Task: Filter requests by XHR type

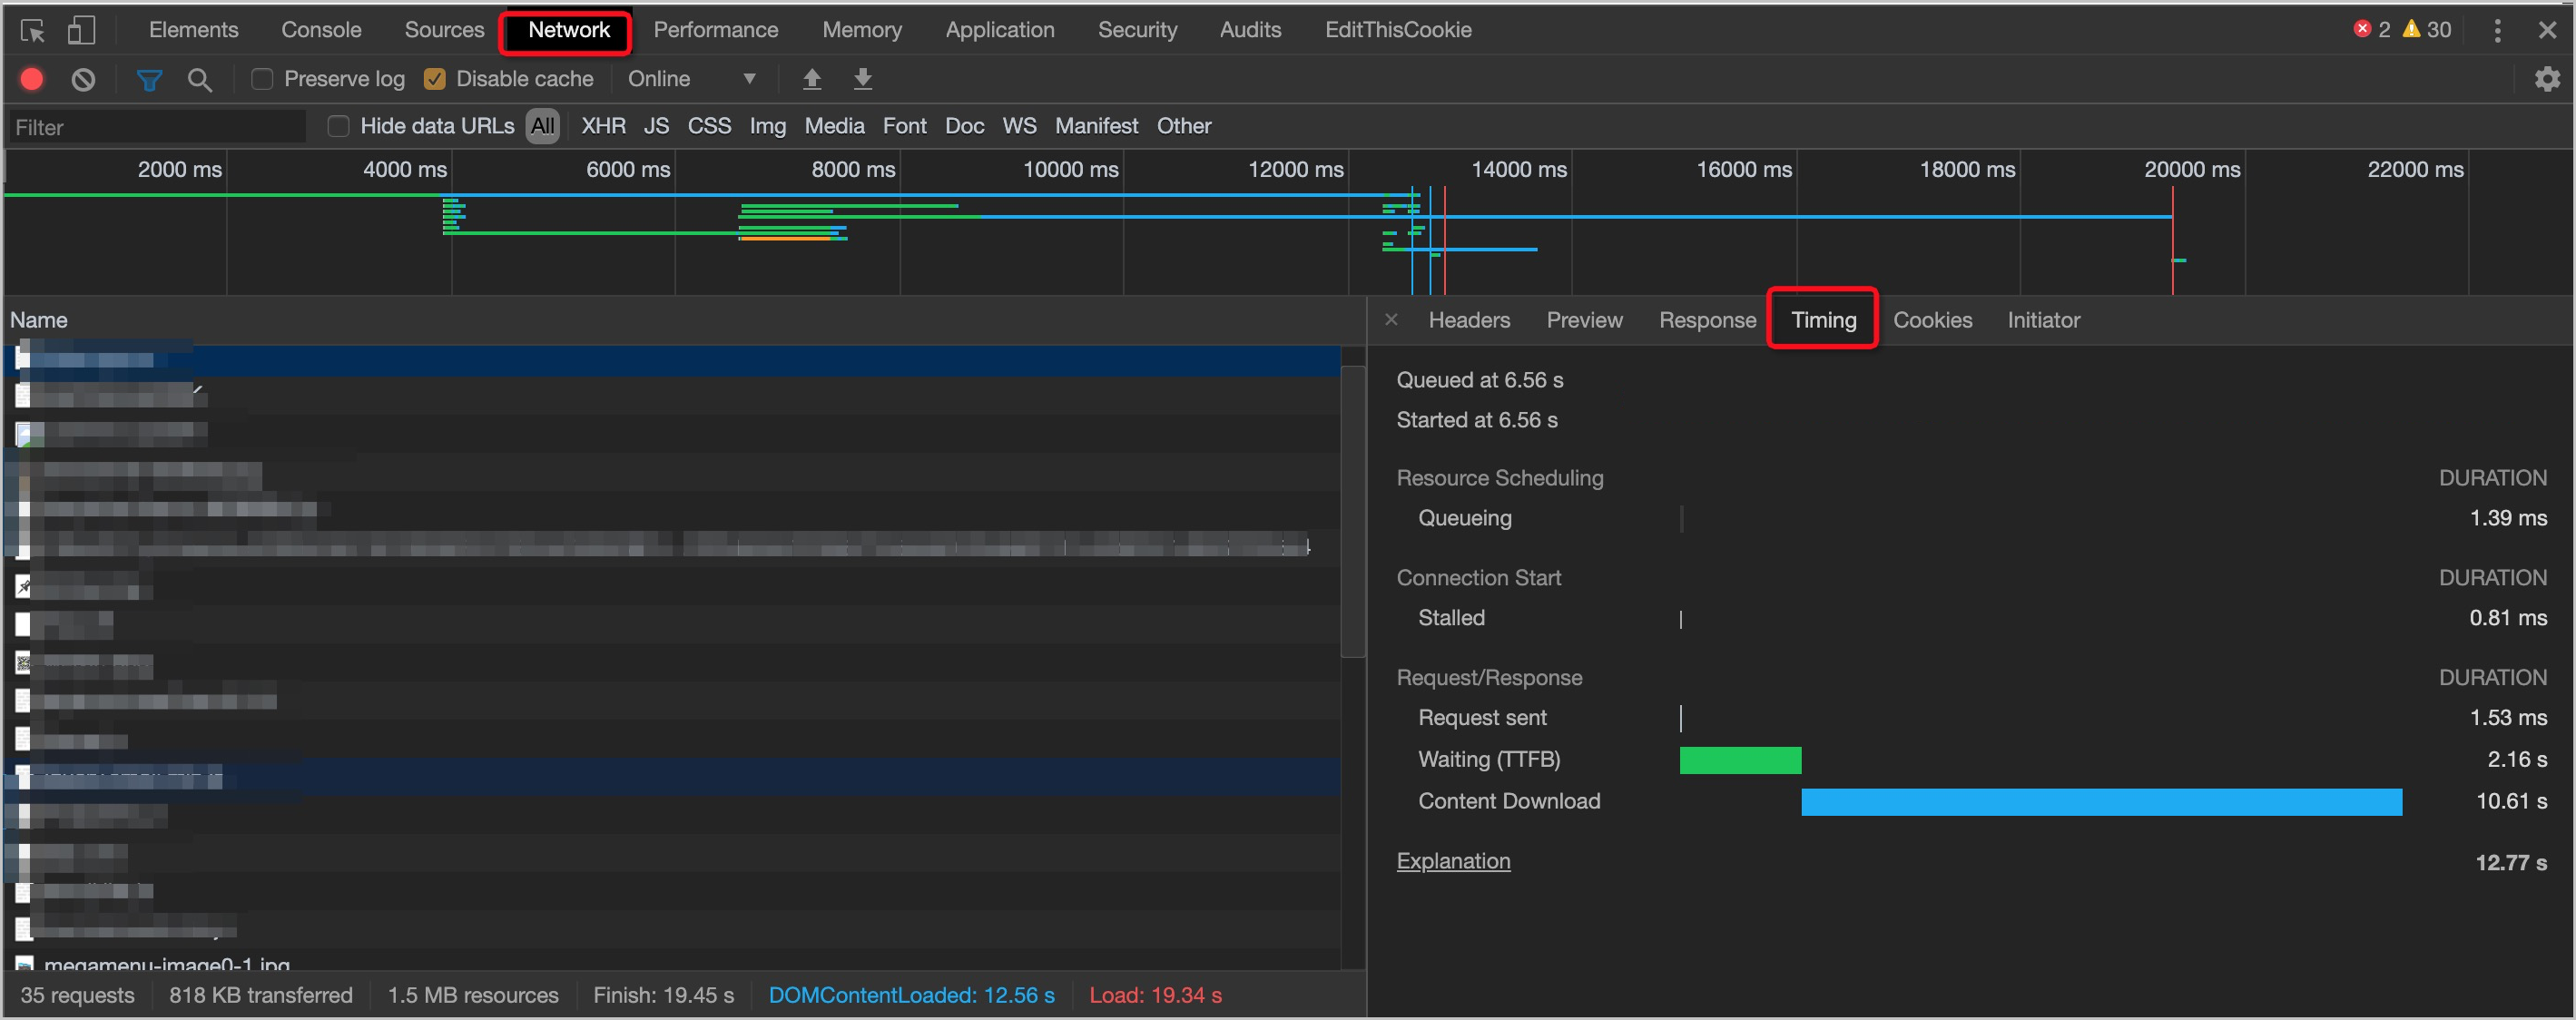Action: coord(603,126)
